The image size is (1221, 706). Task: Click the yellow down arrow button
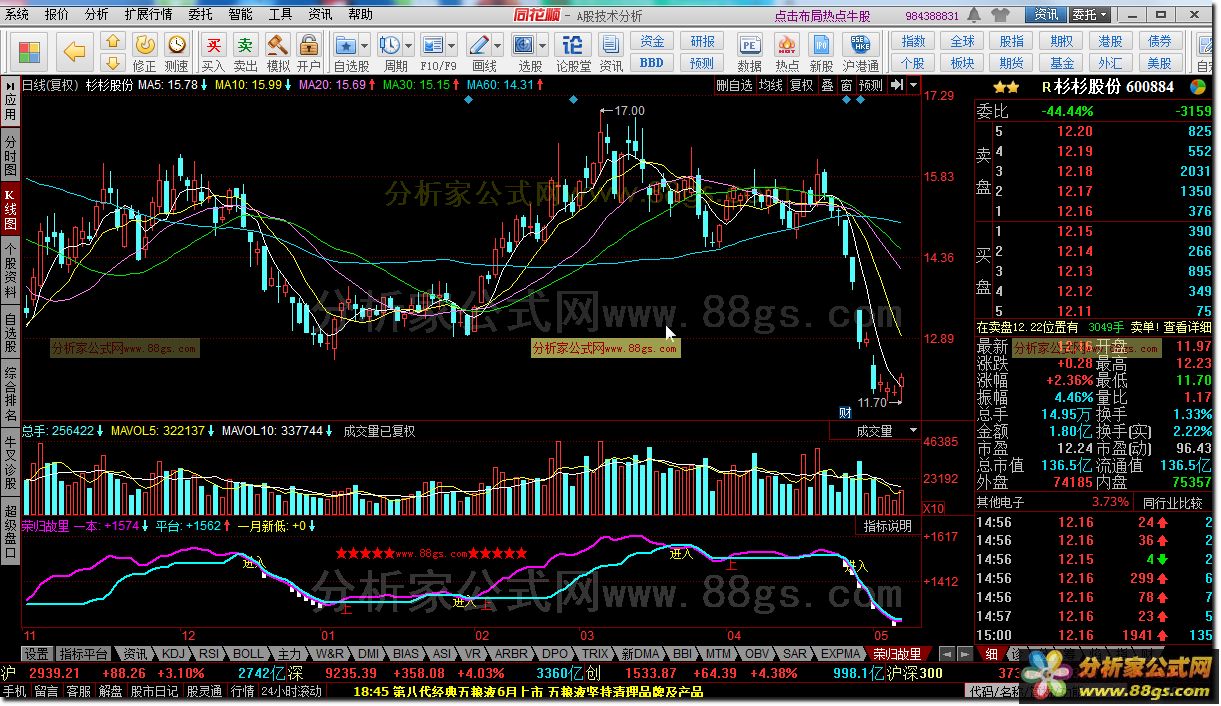113,62
